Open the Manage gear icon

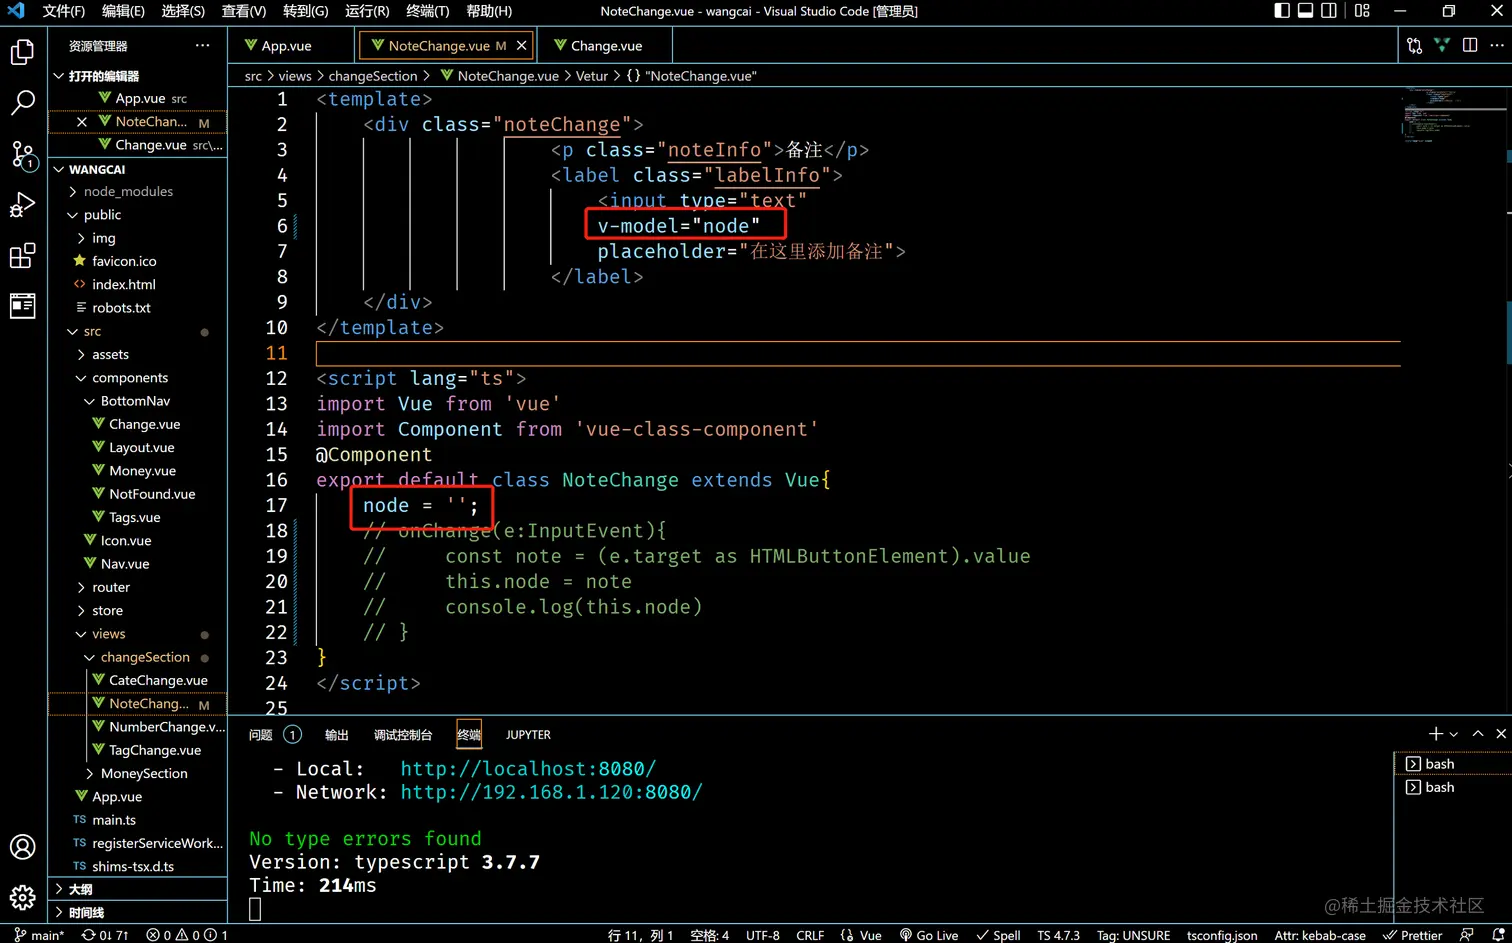click(22, 897)
